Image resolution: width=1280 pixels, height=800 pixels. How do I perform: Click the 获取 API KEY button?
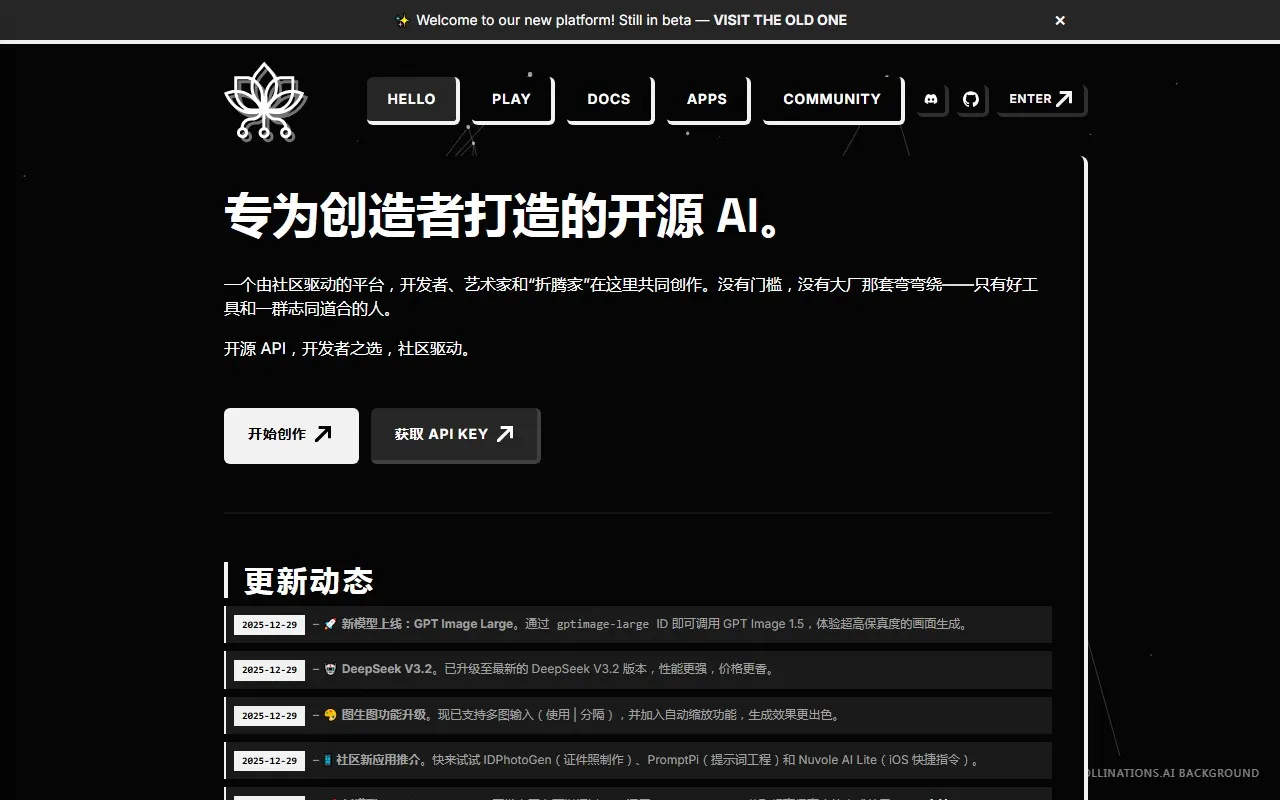pos(454,435)
